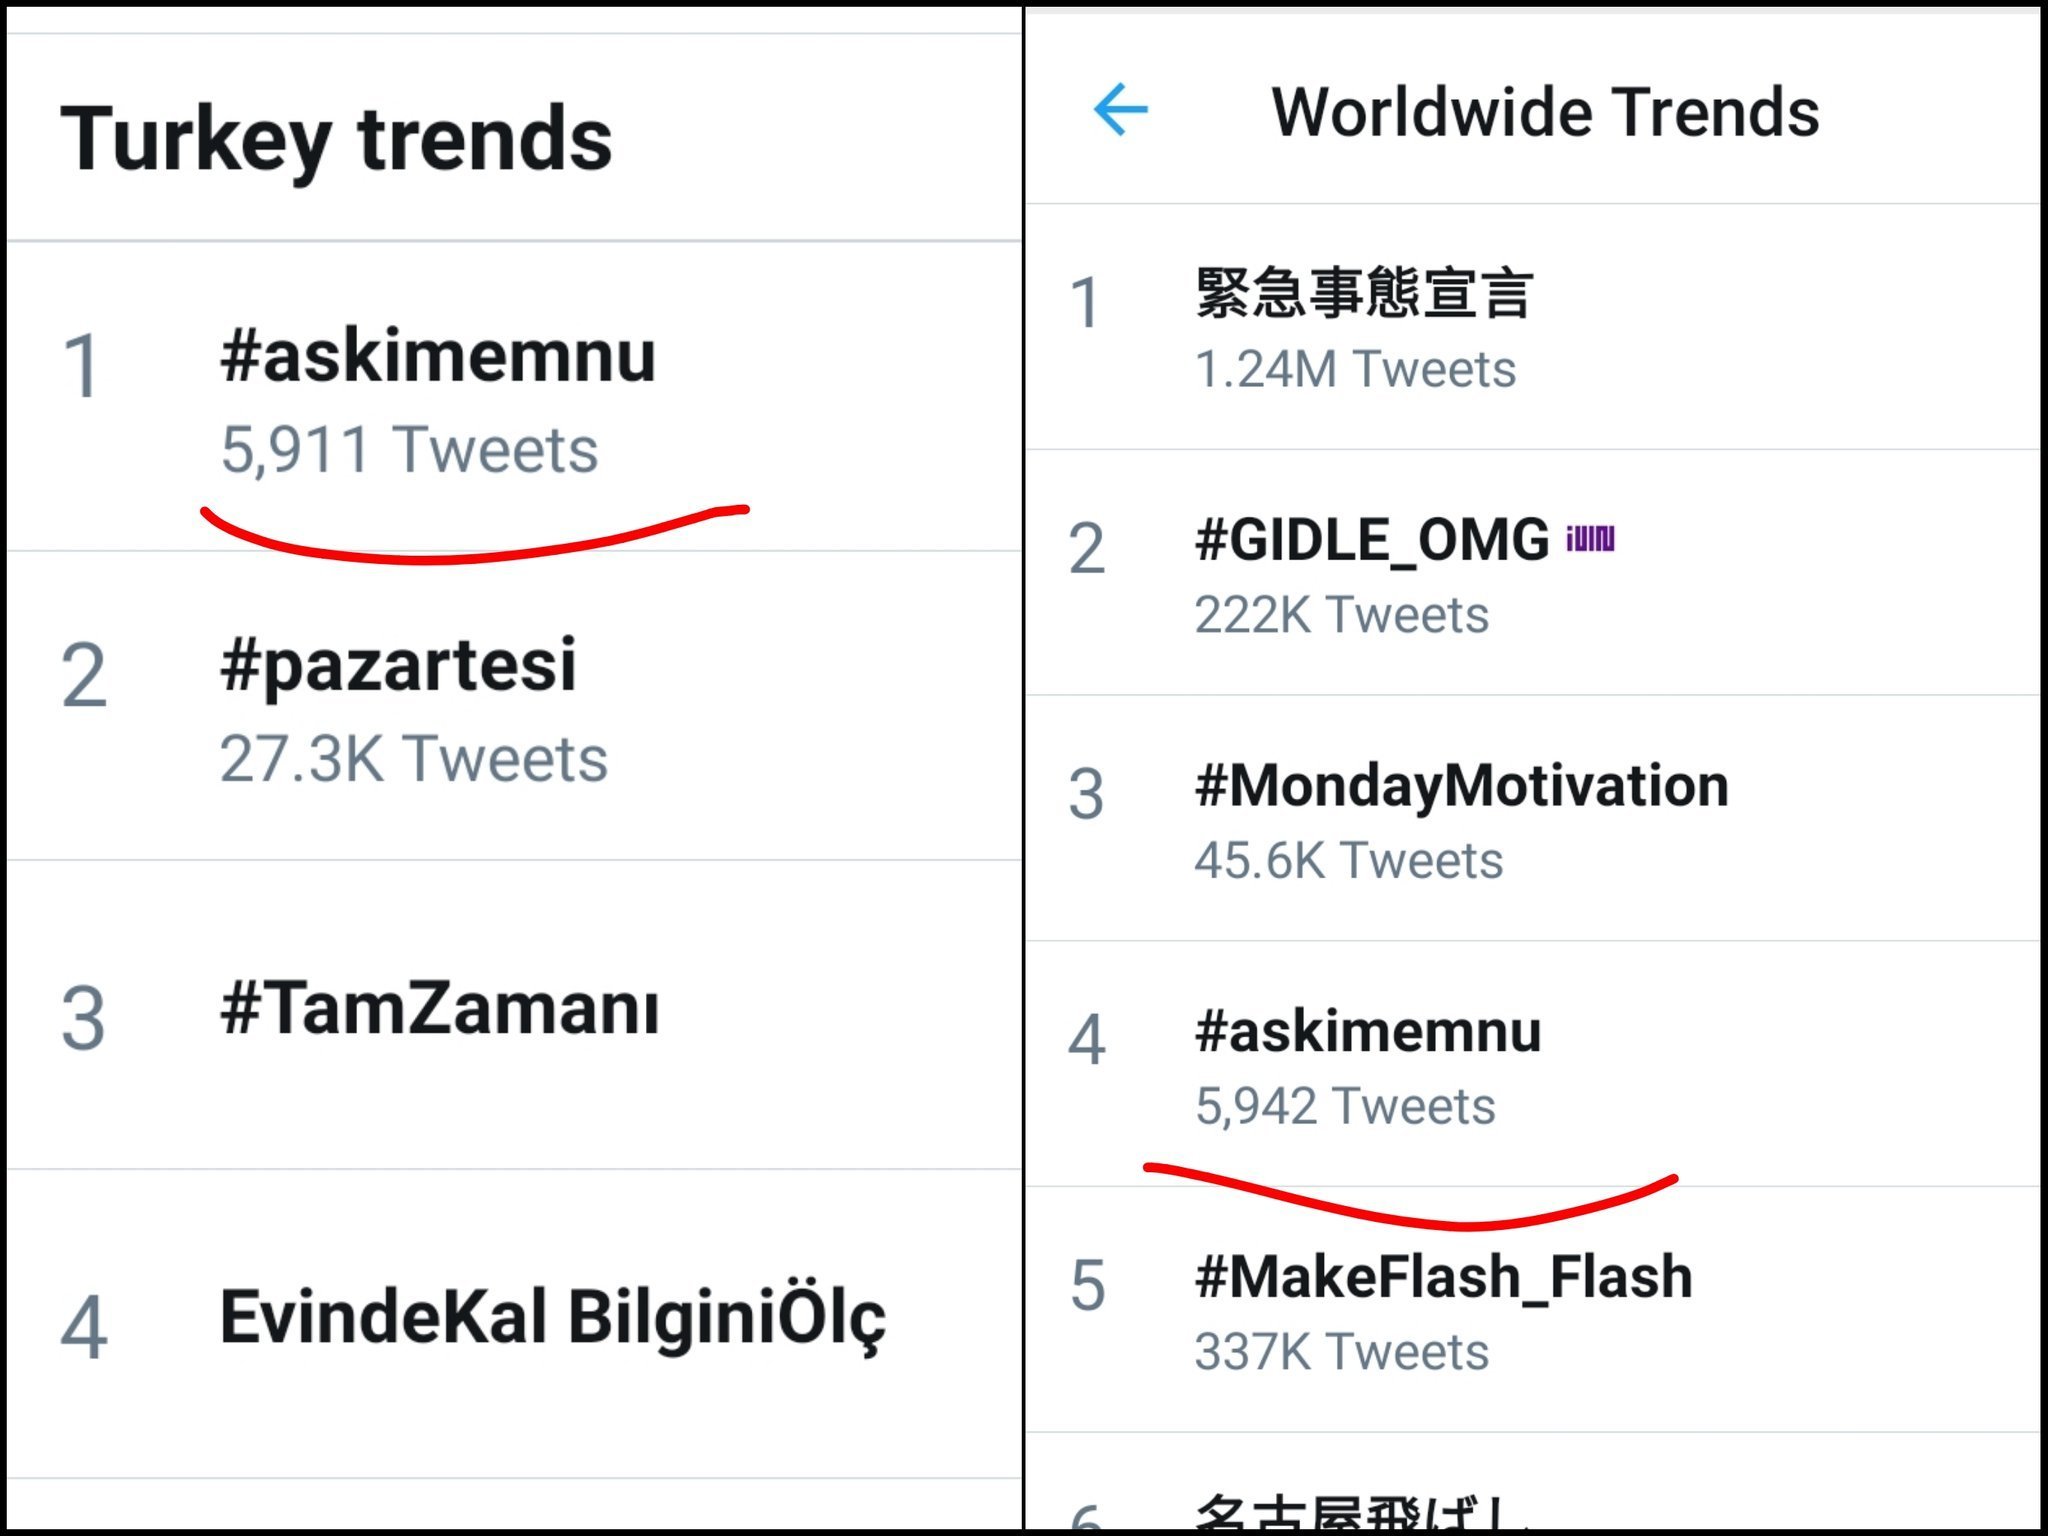This screenshot has height=1536, width=2048.
Task: Select #MakeFlash_Flash trend
Action: pos(1443,1278)
